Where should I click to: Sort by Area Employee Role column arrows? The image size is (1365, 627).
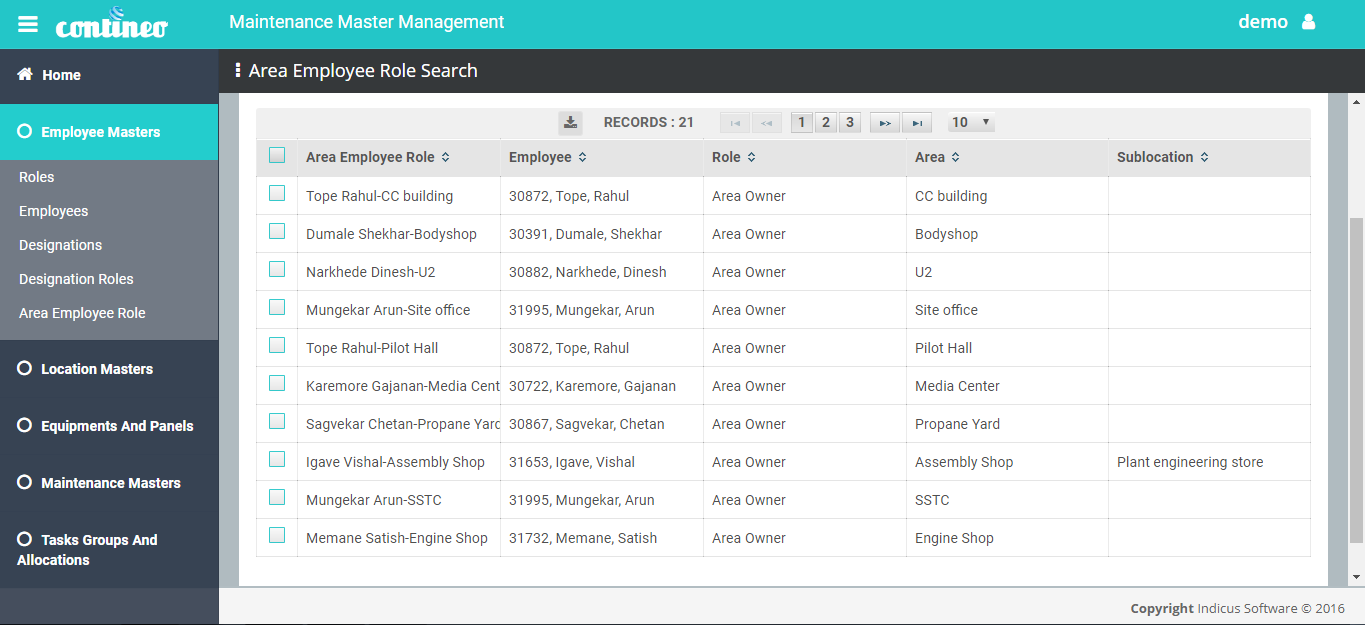pyautogui.click(x=445, y=157)
